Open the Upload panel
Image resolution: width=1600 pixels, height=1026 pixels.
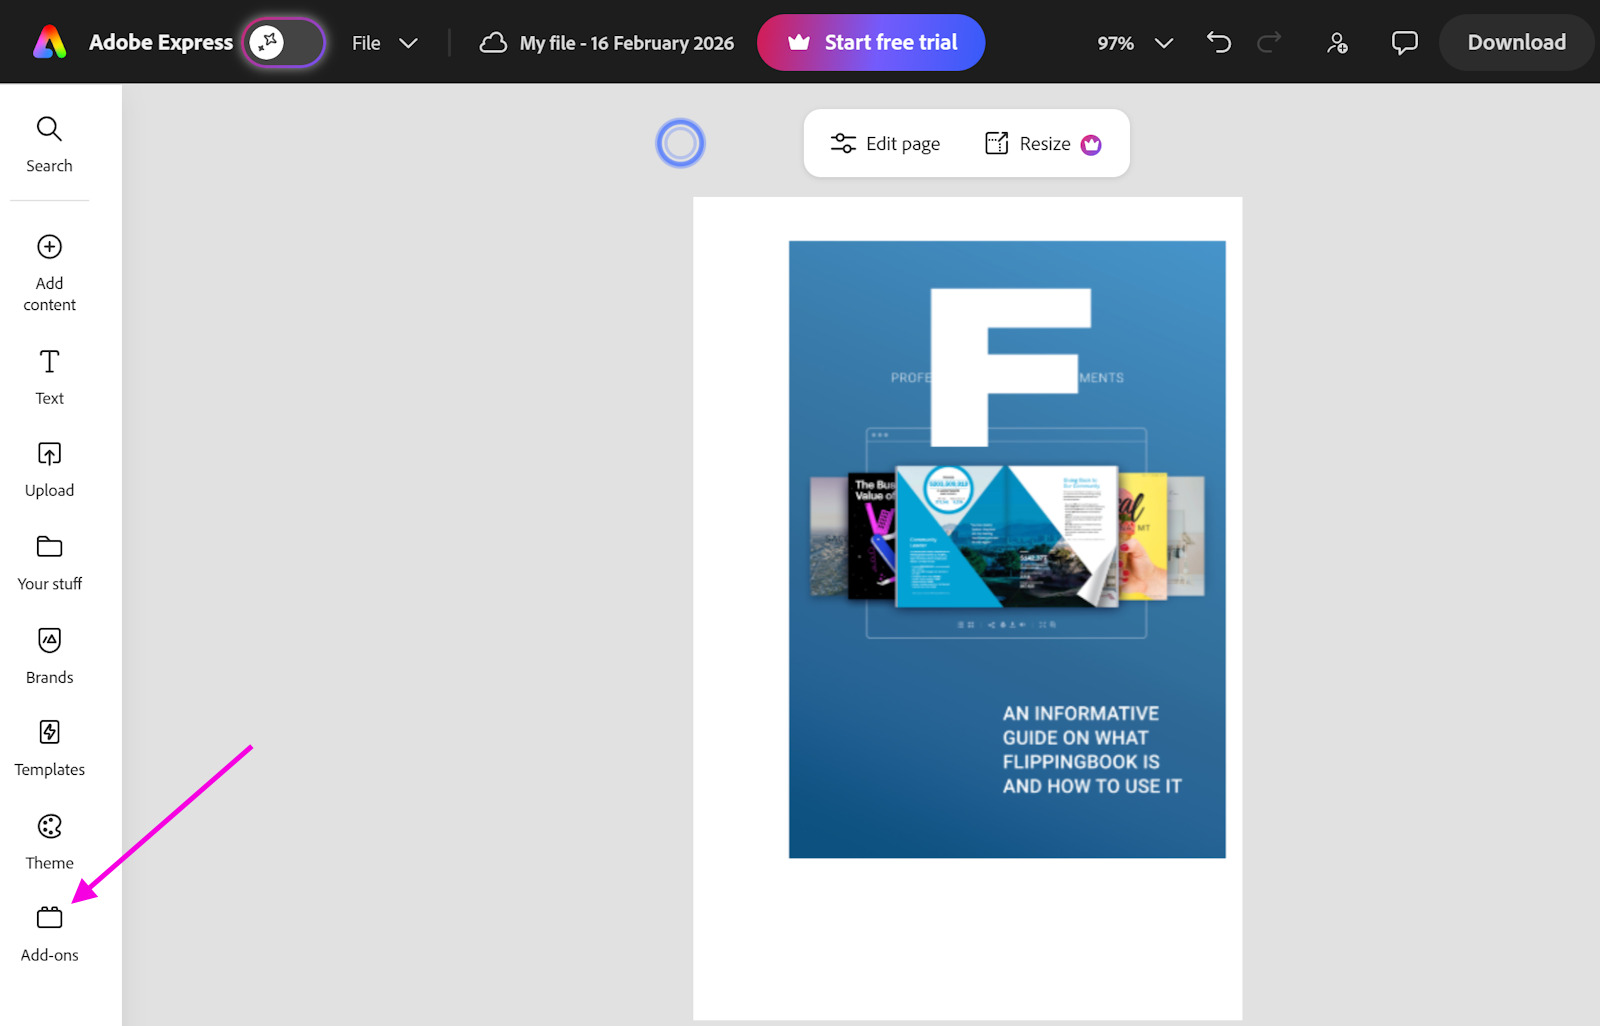click(49, 469)
